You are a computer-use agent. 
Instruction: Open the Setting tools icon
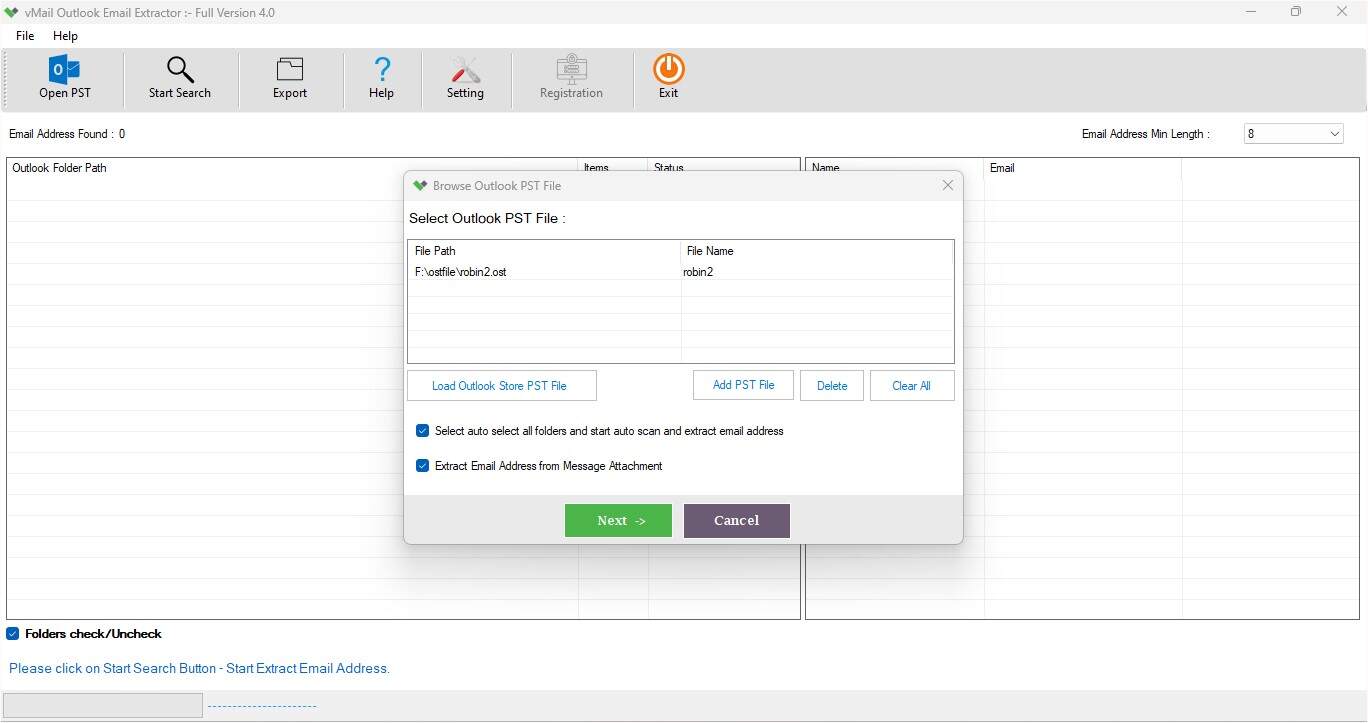465,69
